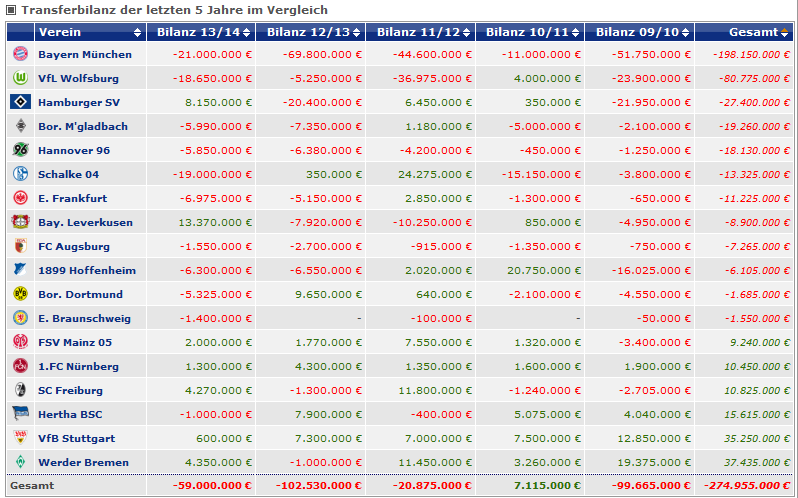Open 1.FC Nürnberg club link
Image resolution: width=798 pixels, height=498 pixels.
tap(78, 366)
